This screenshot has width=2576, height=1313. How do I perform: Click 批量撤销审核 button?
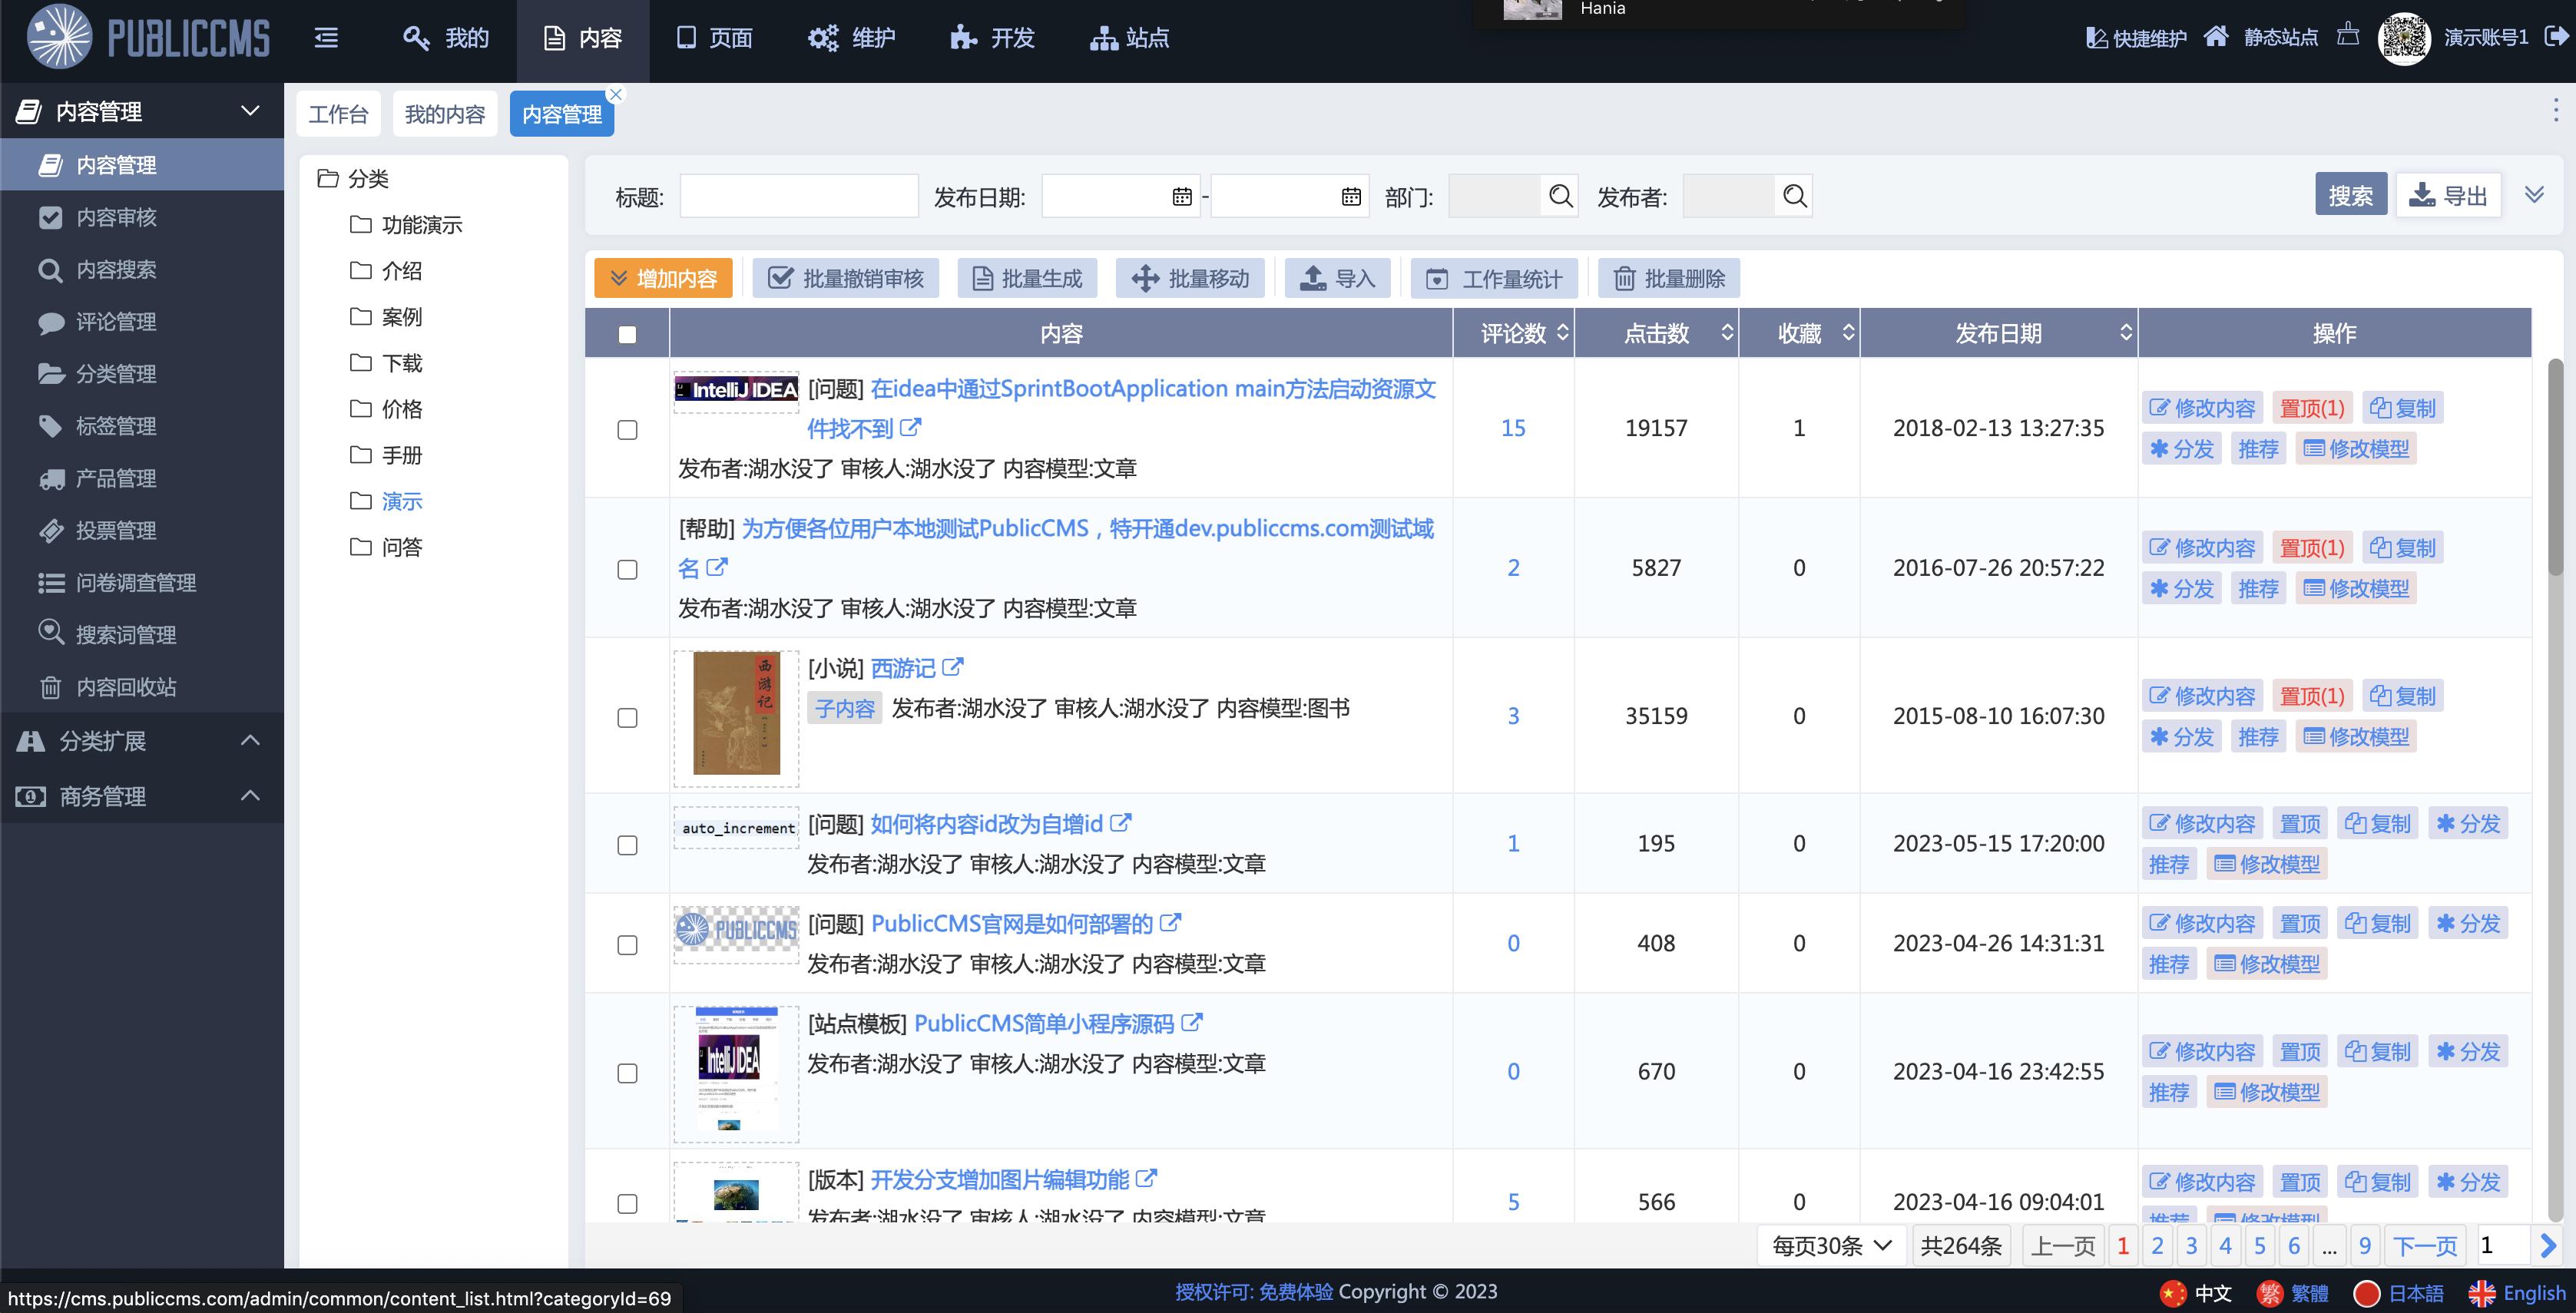tap(846, 278)
